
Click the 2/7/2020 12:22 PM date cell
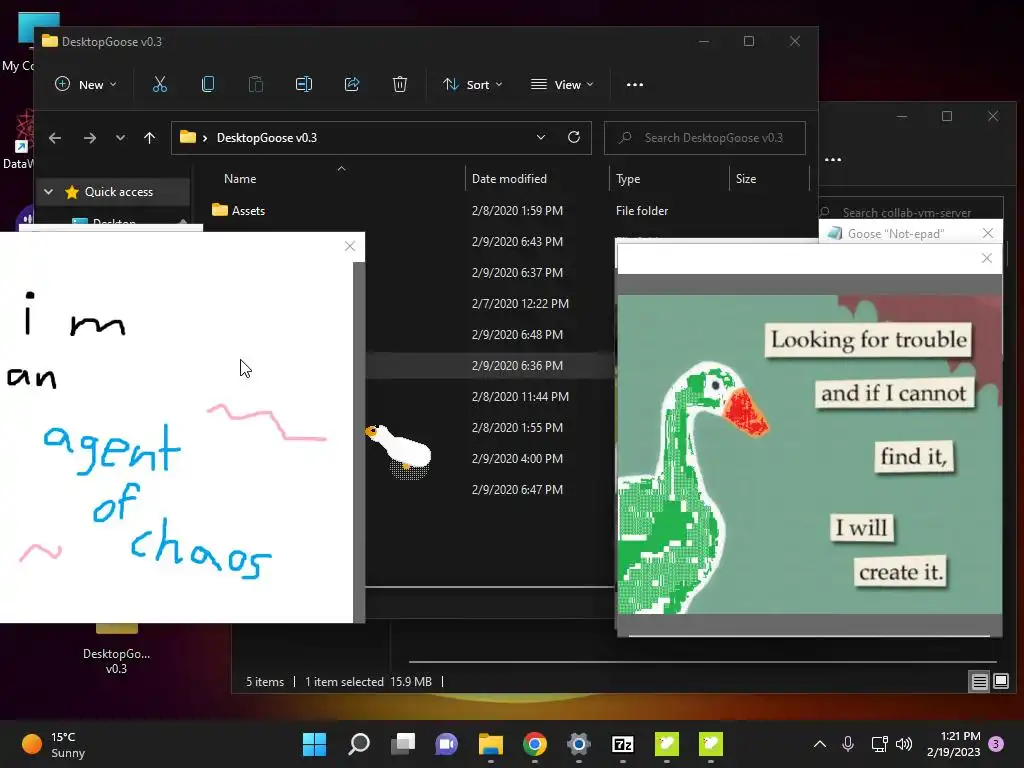(520, 304)
